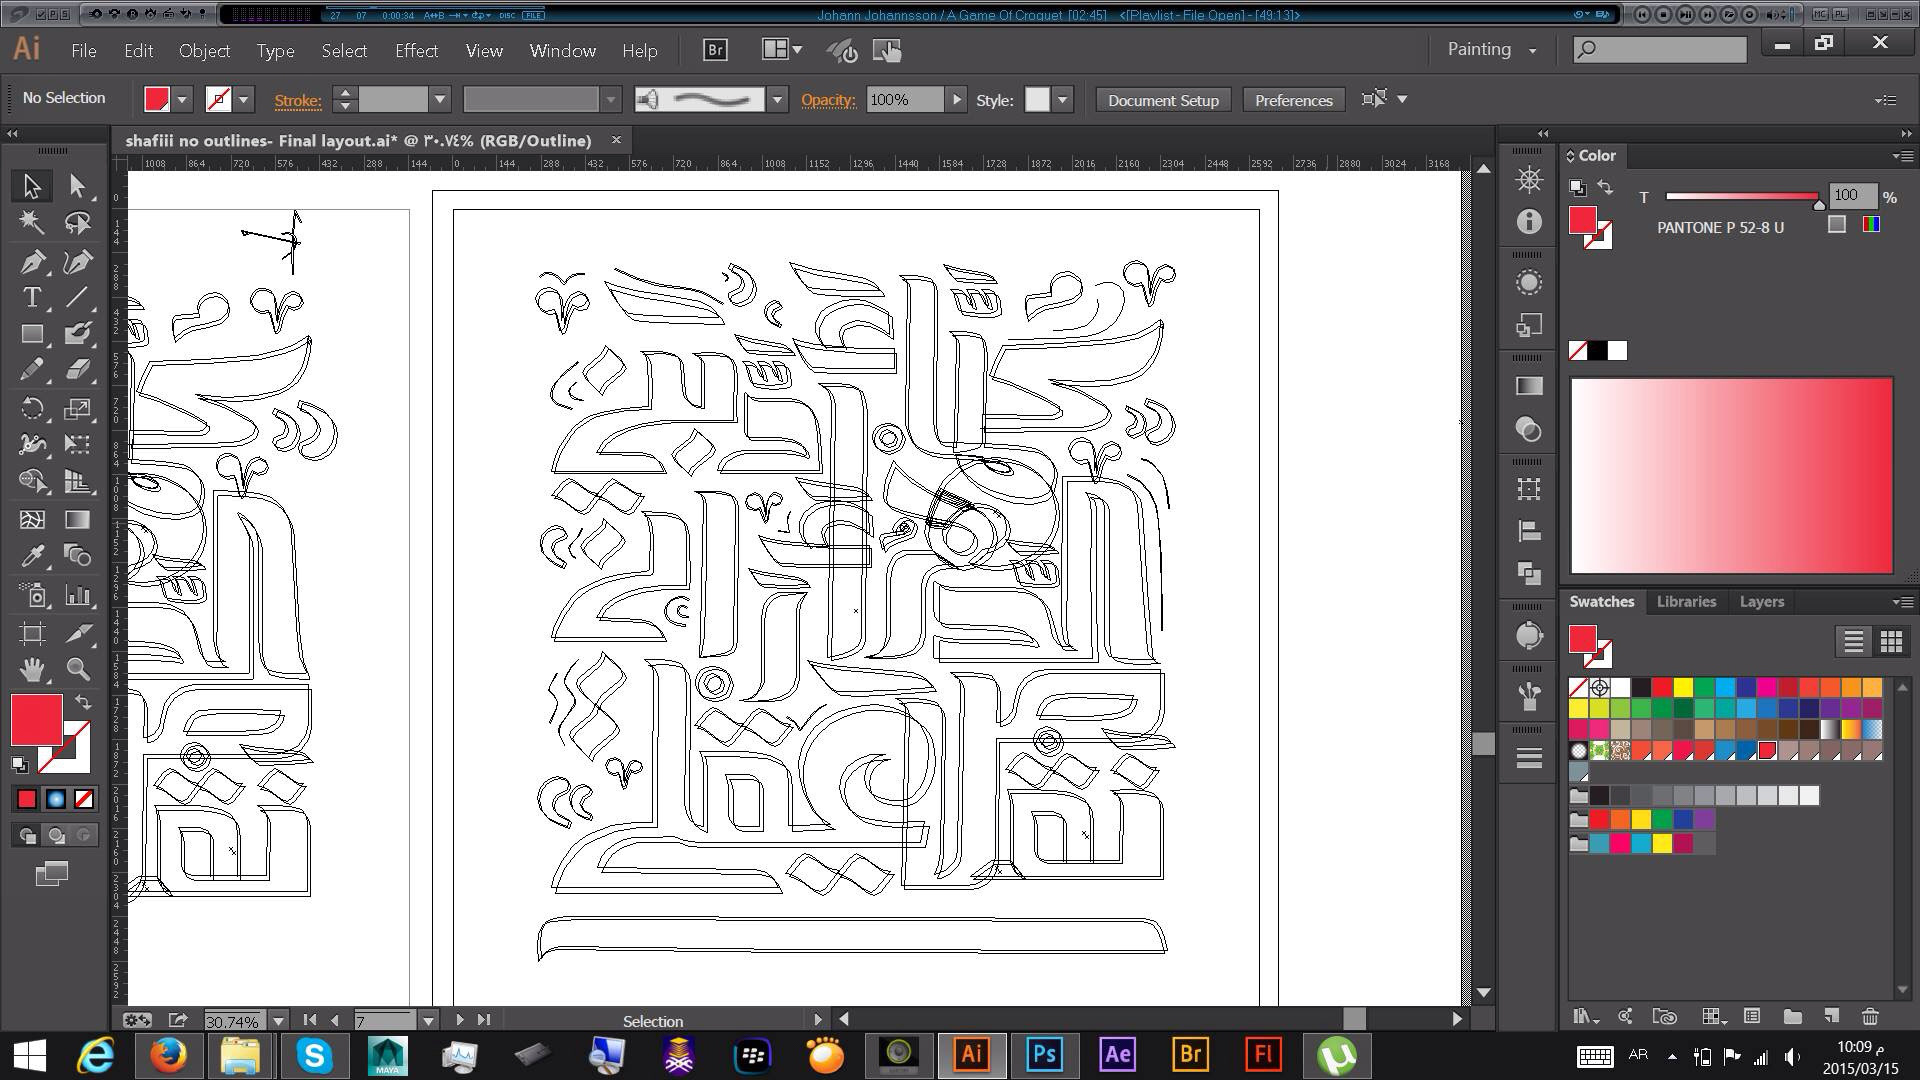Select the Eraser tool
The image size is (1920, 1080).
pos(77,370)
